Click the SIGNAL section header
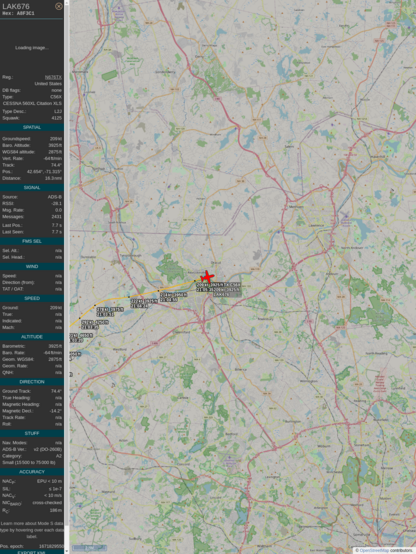 [x=32, y=188]
